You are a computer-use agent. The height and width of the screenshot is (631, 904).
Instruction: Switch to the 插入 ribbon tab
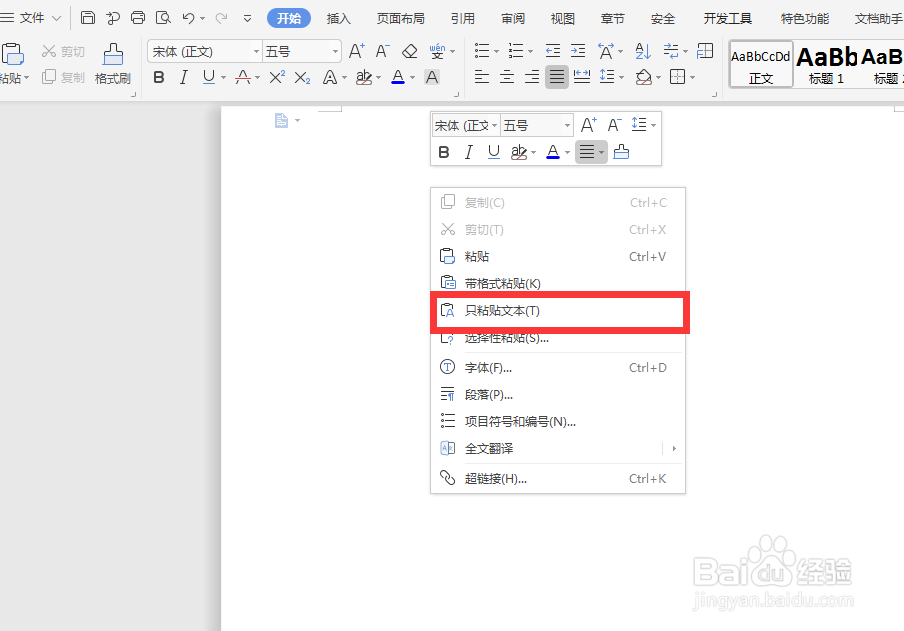click(338, 17)
